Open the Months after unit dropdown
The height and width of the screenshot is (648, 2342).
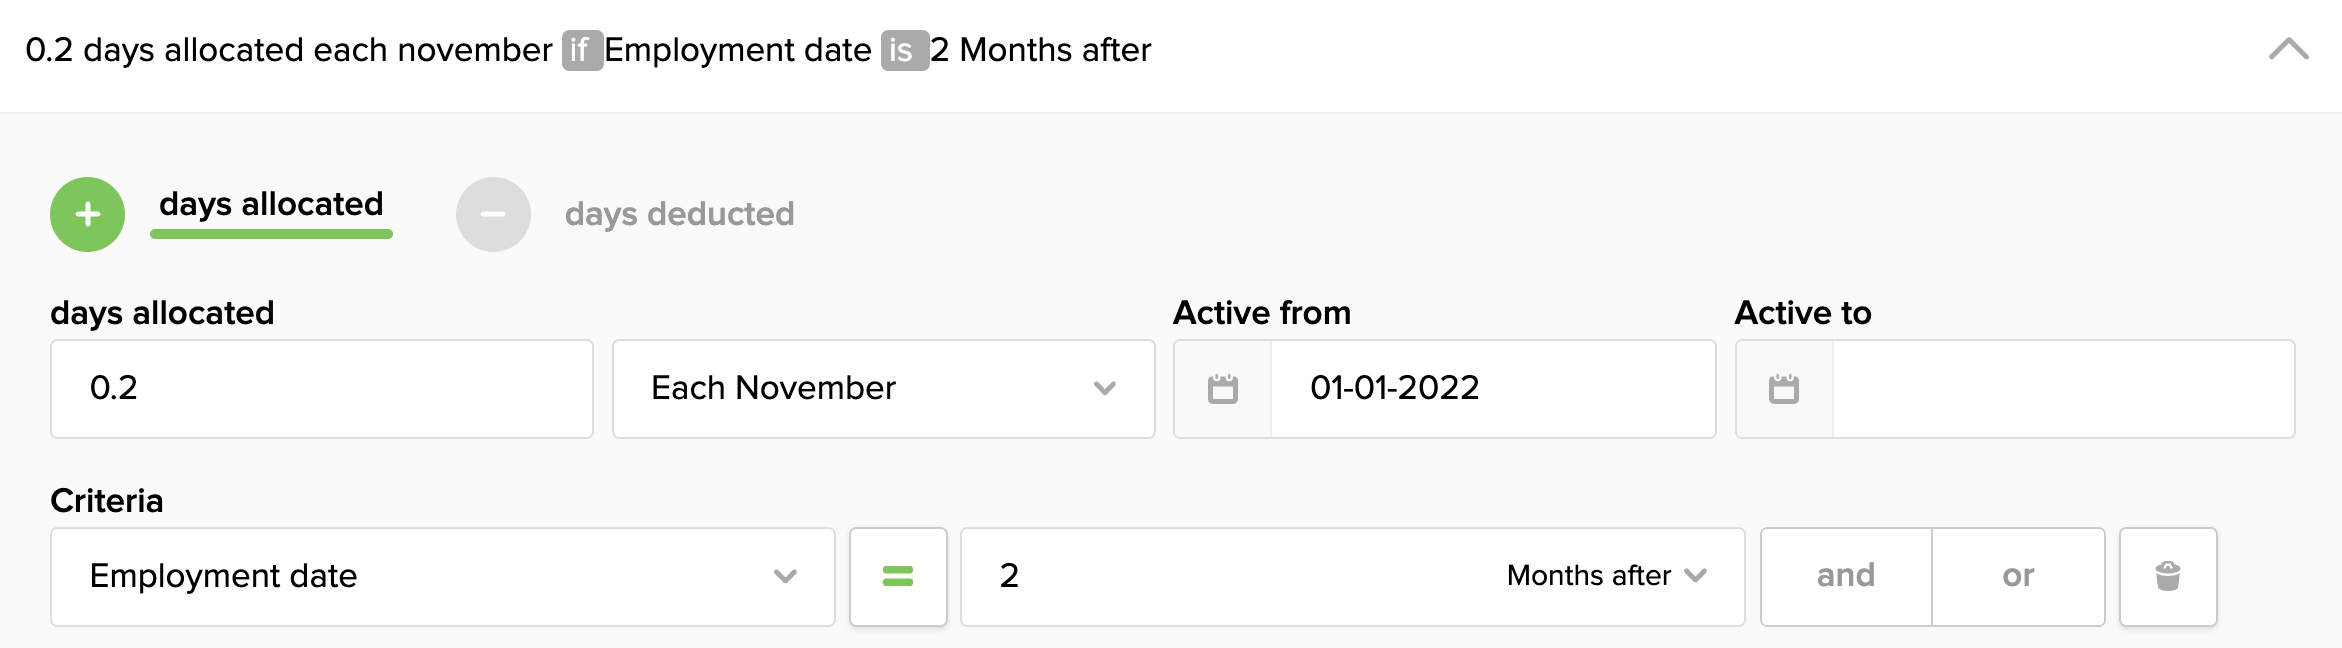tap(1606, 576)
